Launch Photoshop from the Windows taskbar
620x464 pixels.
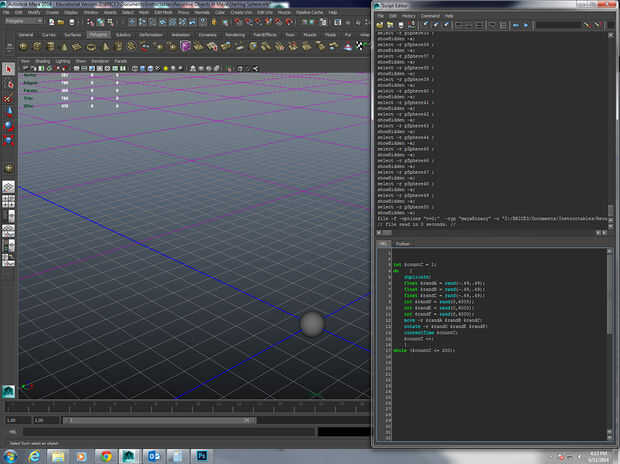click(199, 455)
